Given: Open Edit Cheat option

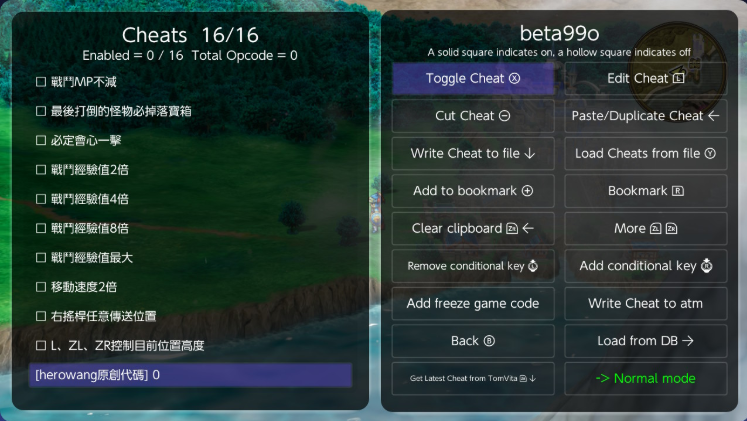Looking at the screenshot, I should (x=645, y=78).
